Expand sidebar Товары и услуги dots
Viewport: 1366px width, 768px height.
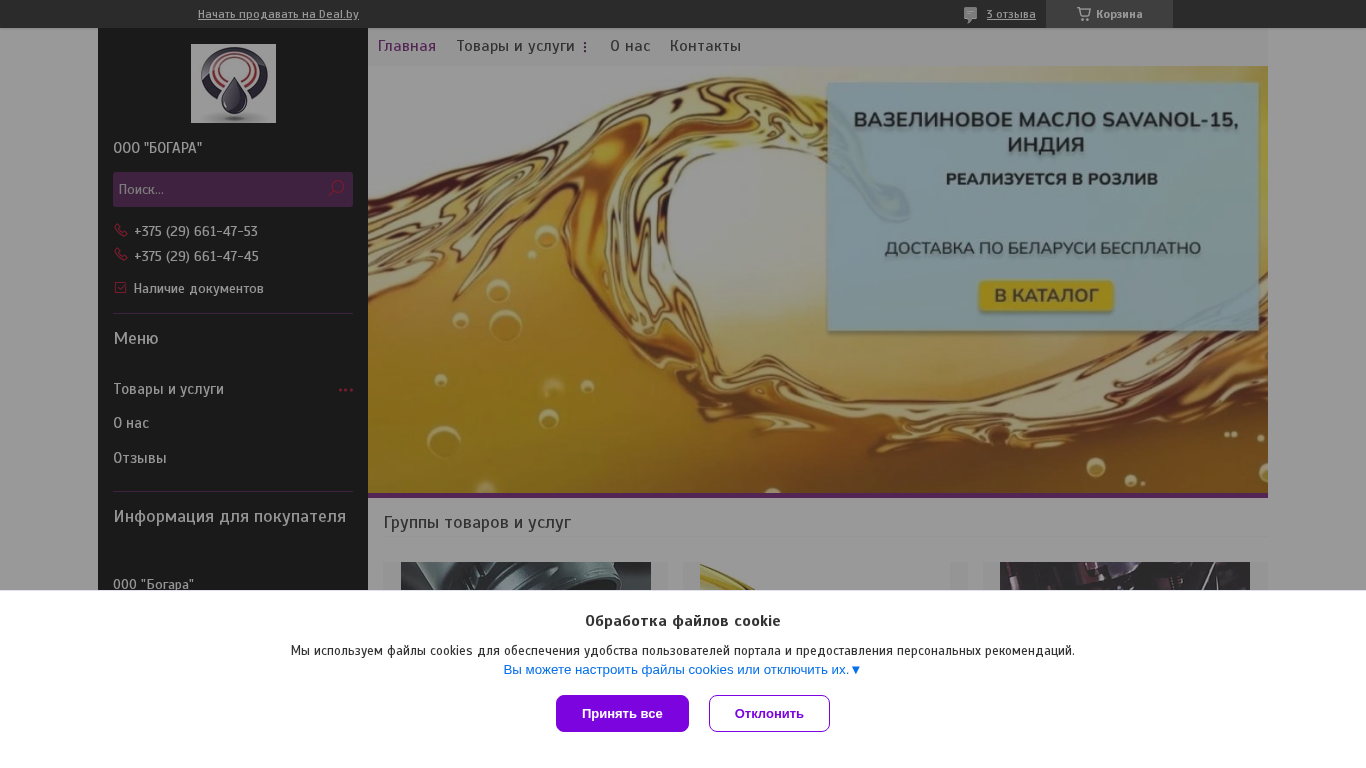click(346, 390)
